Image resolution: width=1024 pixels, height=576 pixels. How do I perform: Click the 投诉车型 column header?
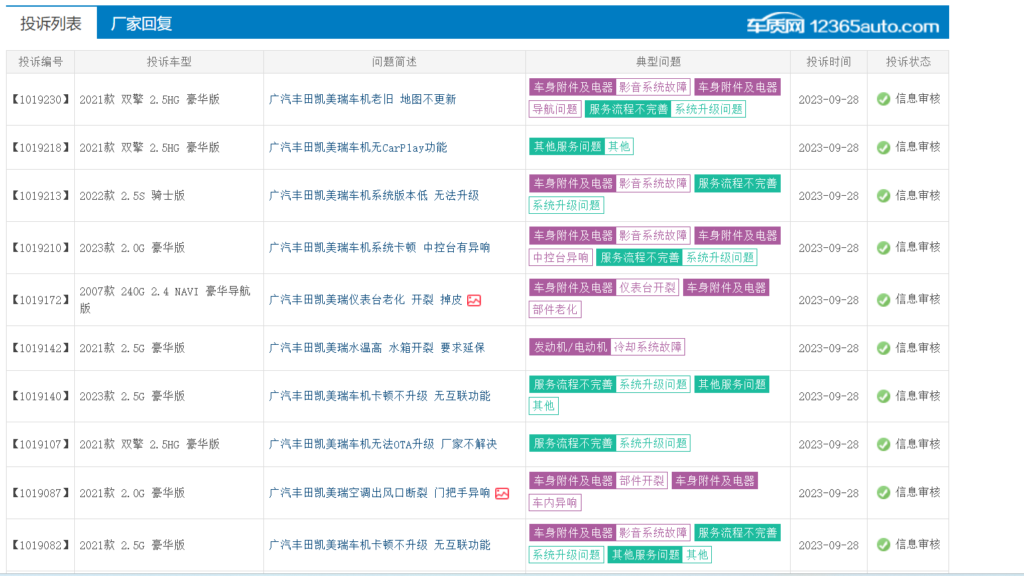(x=169, y=62)
